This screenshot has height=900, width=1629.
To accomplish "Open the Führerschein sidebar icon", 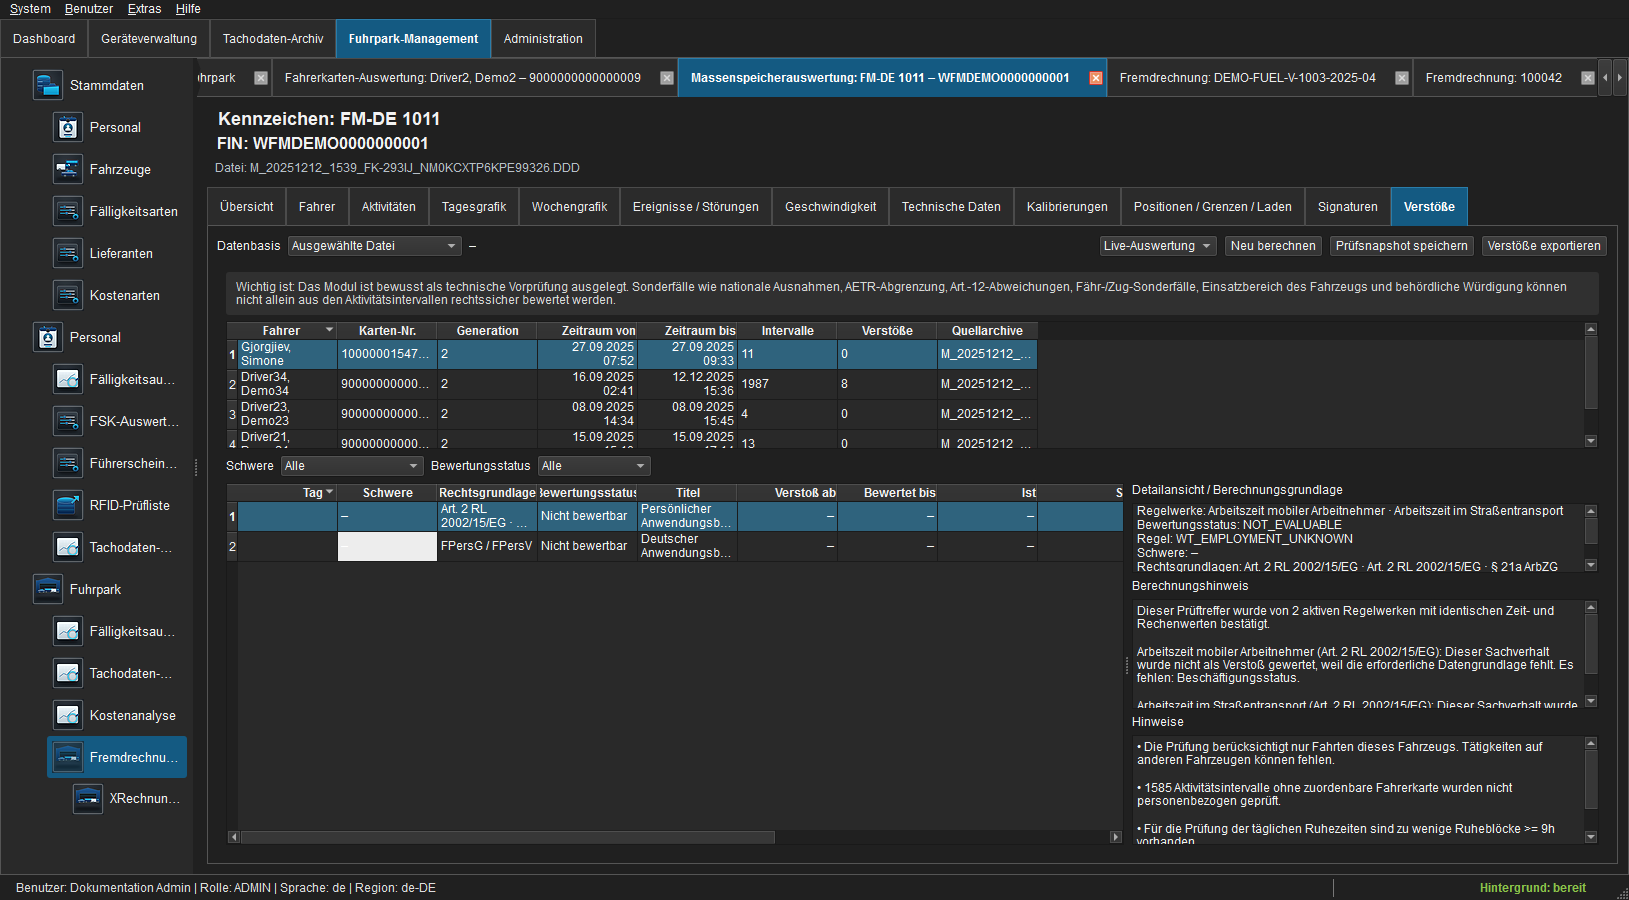I will tap(67, 463).
